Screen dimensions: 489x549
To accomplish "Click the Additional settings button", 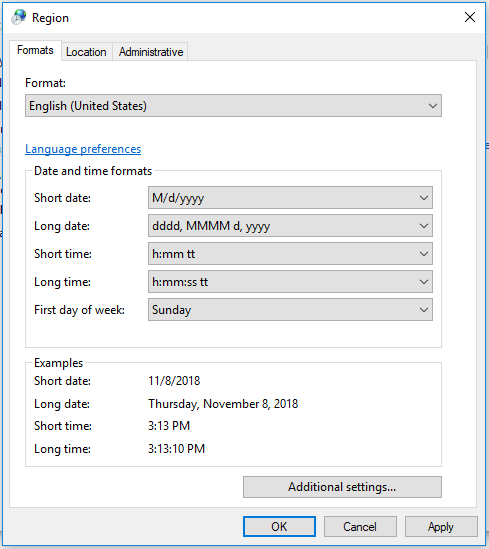I will pyautogui.click(x=342, y=487).
